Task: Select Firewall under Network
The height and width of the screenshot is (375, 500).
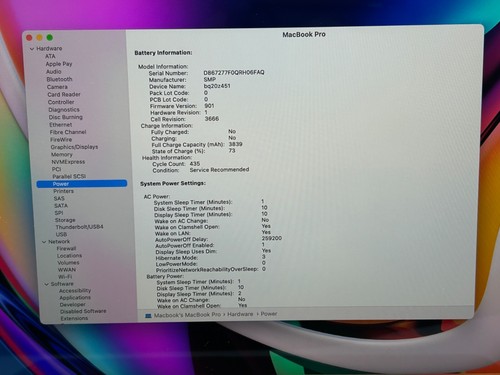Action: click(66, 248)
